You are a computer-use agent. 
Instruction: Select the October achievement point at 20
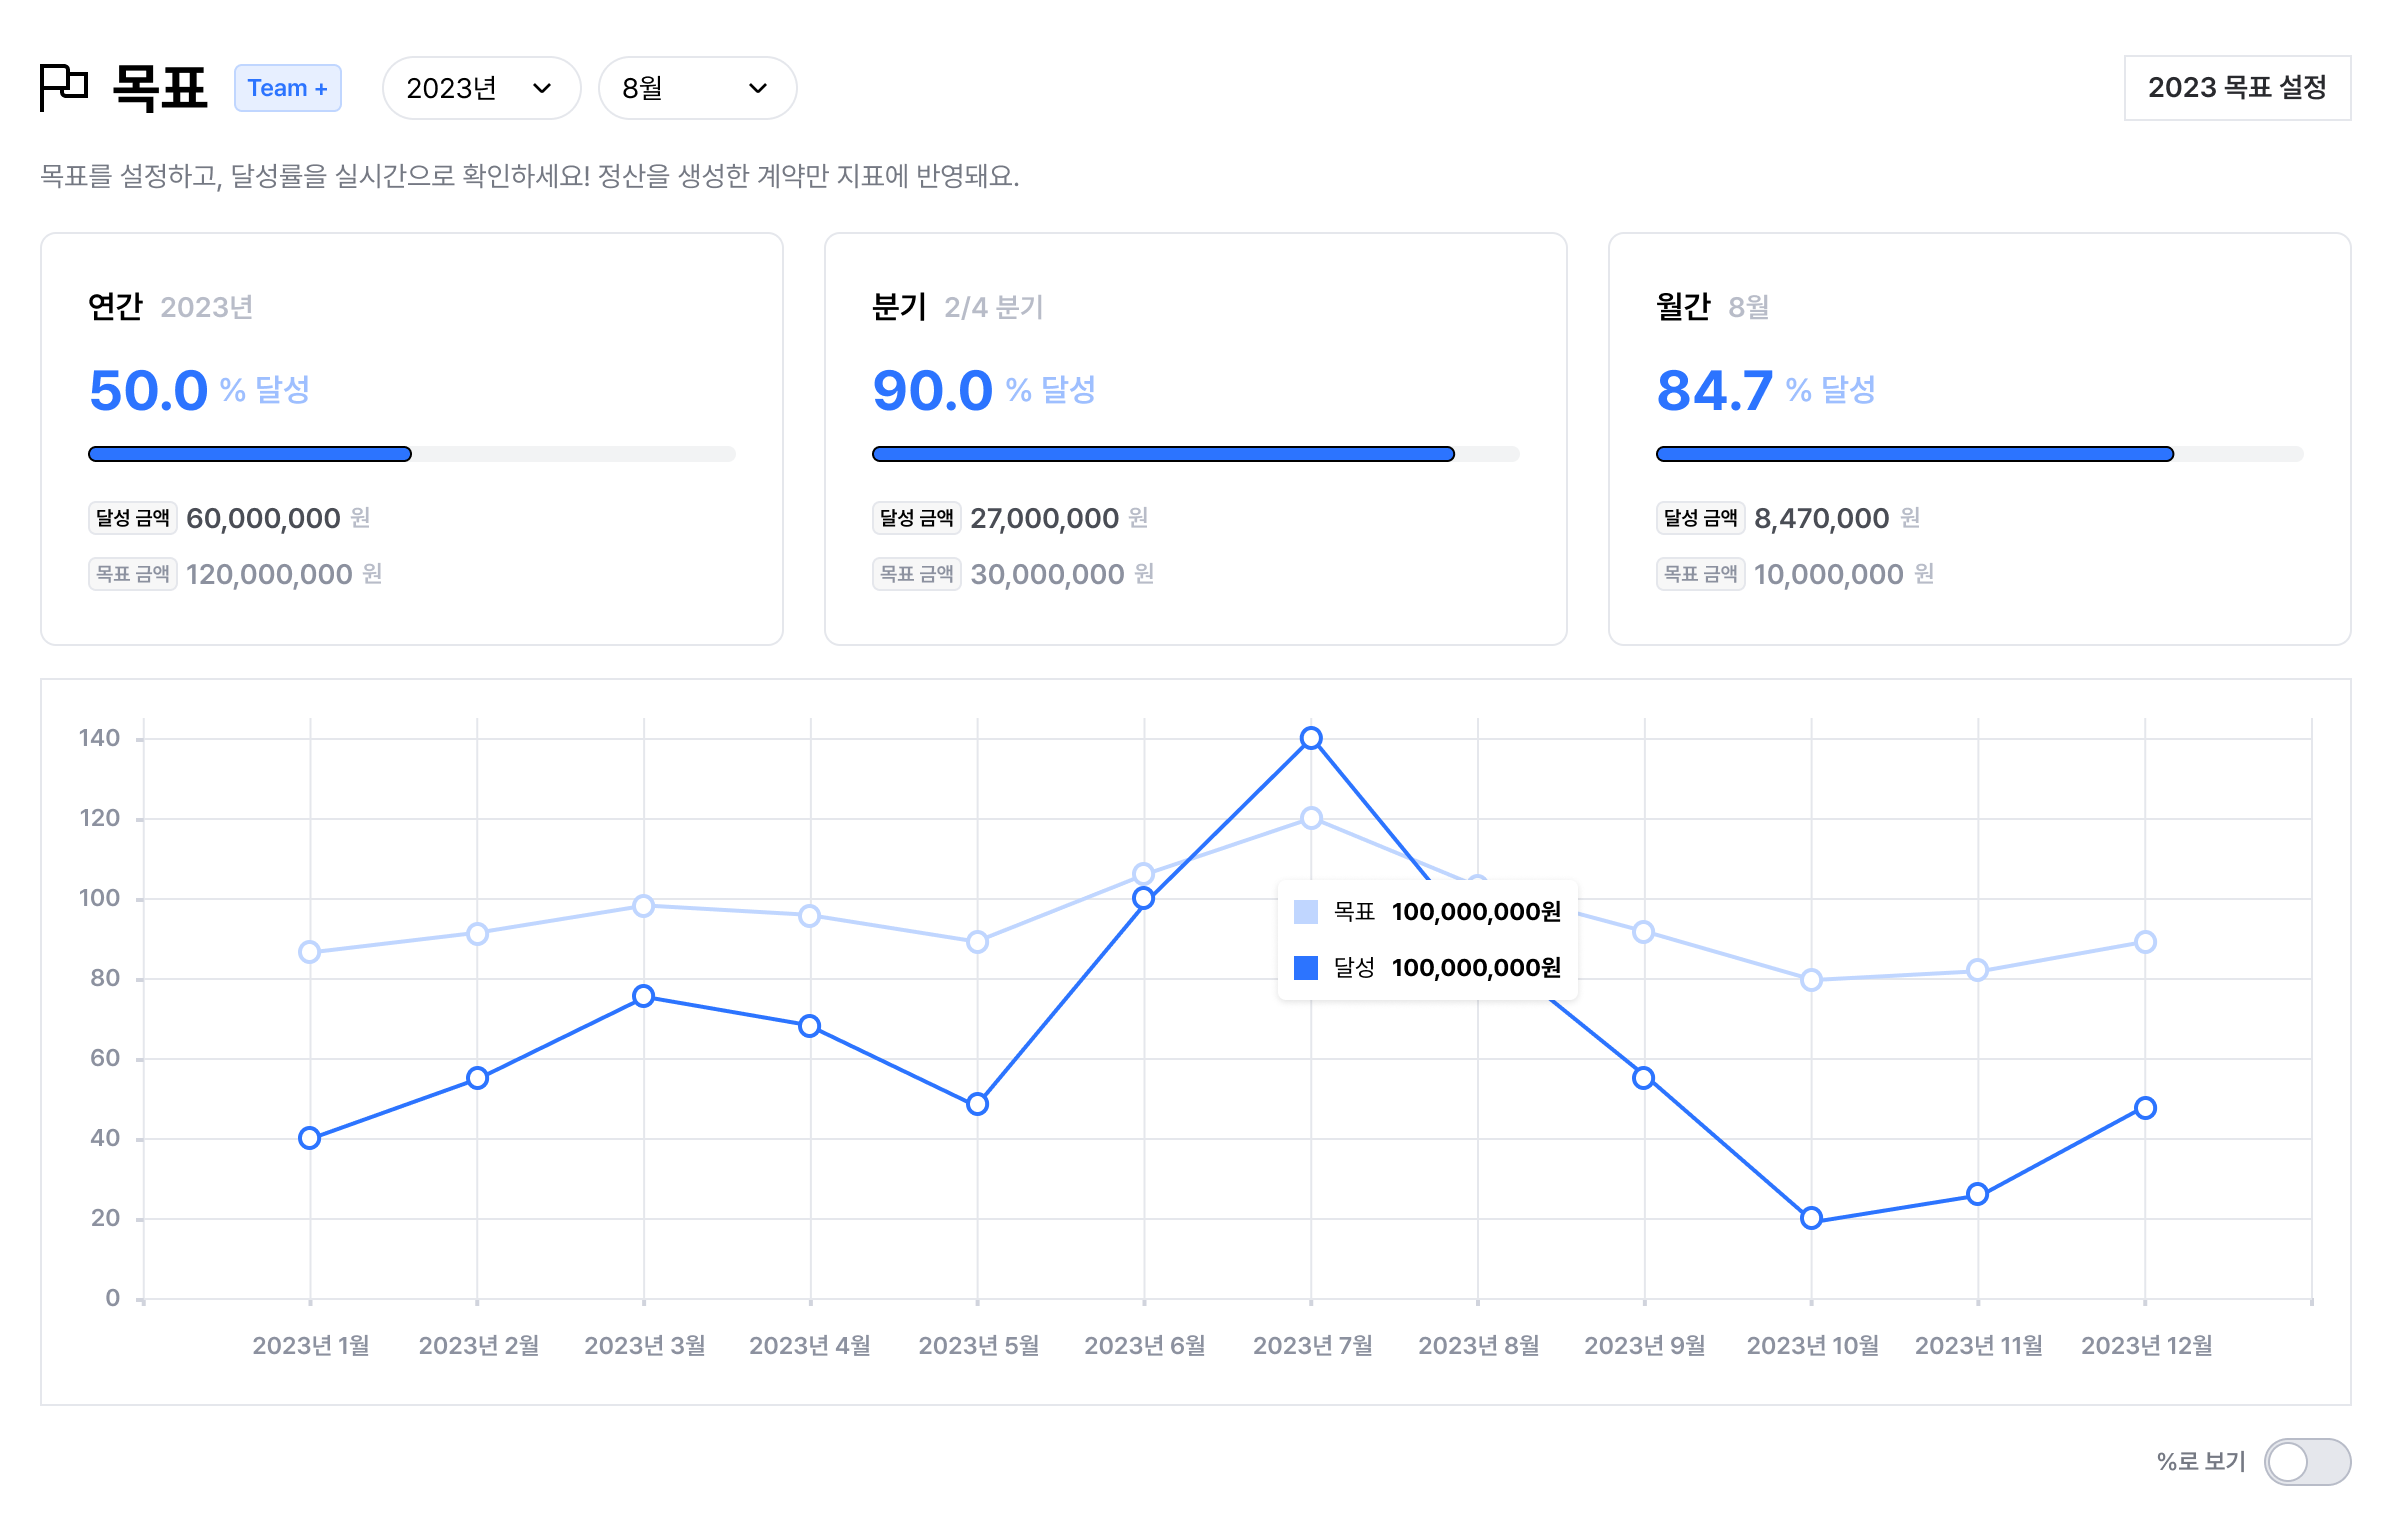pyautogui.click(x=1811, y=1218)
